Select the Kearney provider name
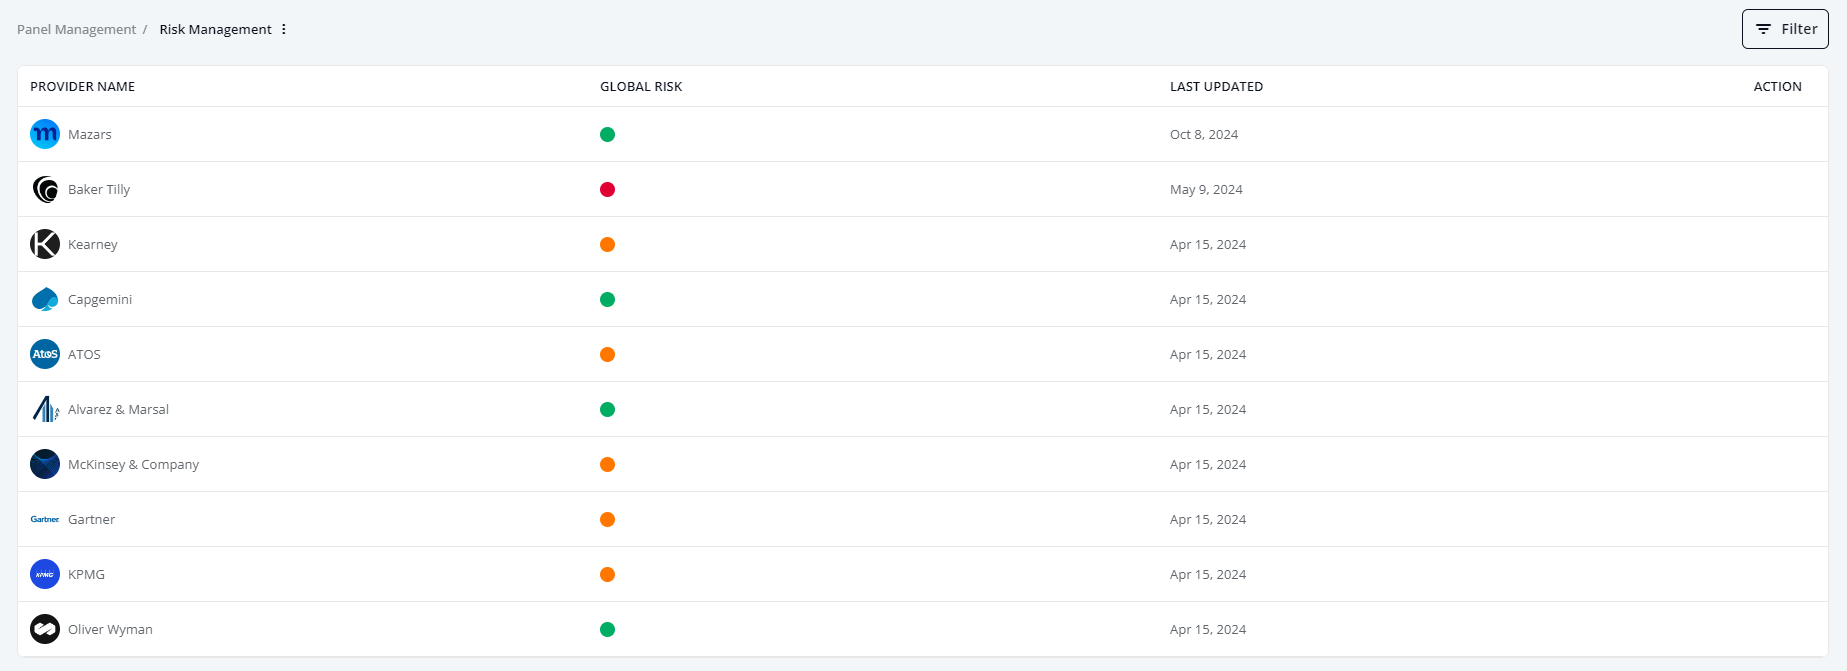1847x671 pixels. click(93, 244)
